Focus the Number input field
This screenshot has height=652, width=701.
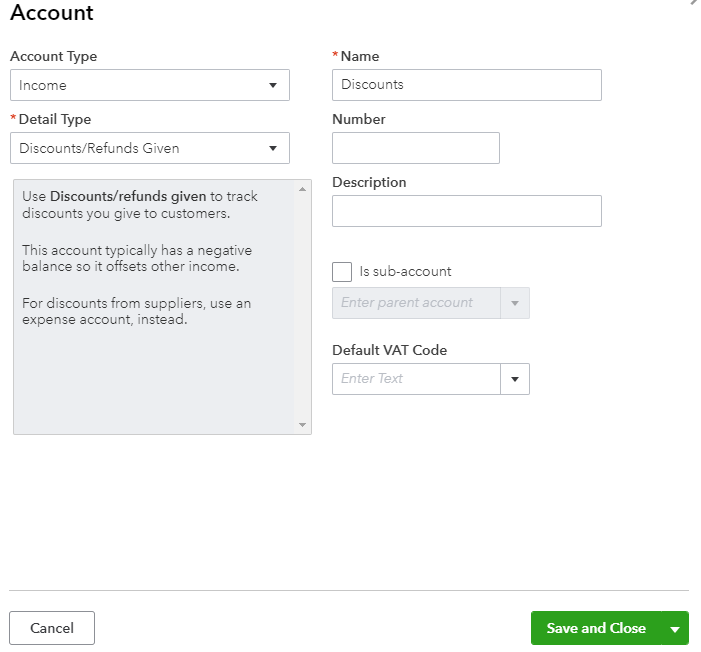point(415,148)
